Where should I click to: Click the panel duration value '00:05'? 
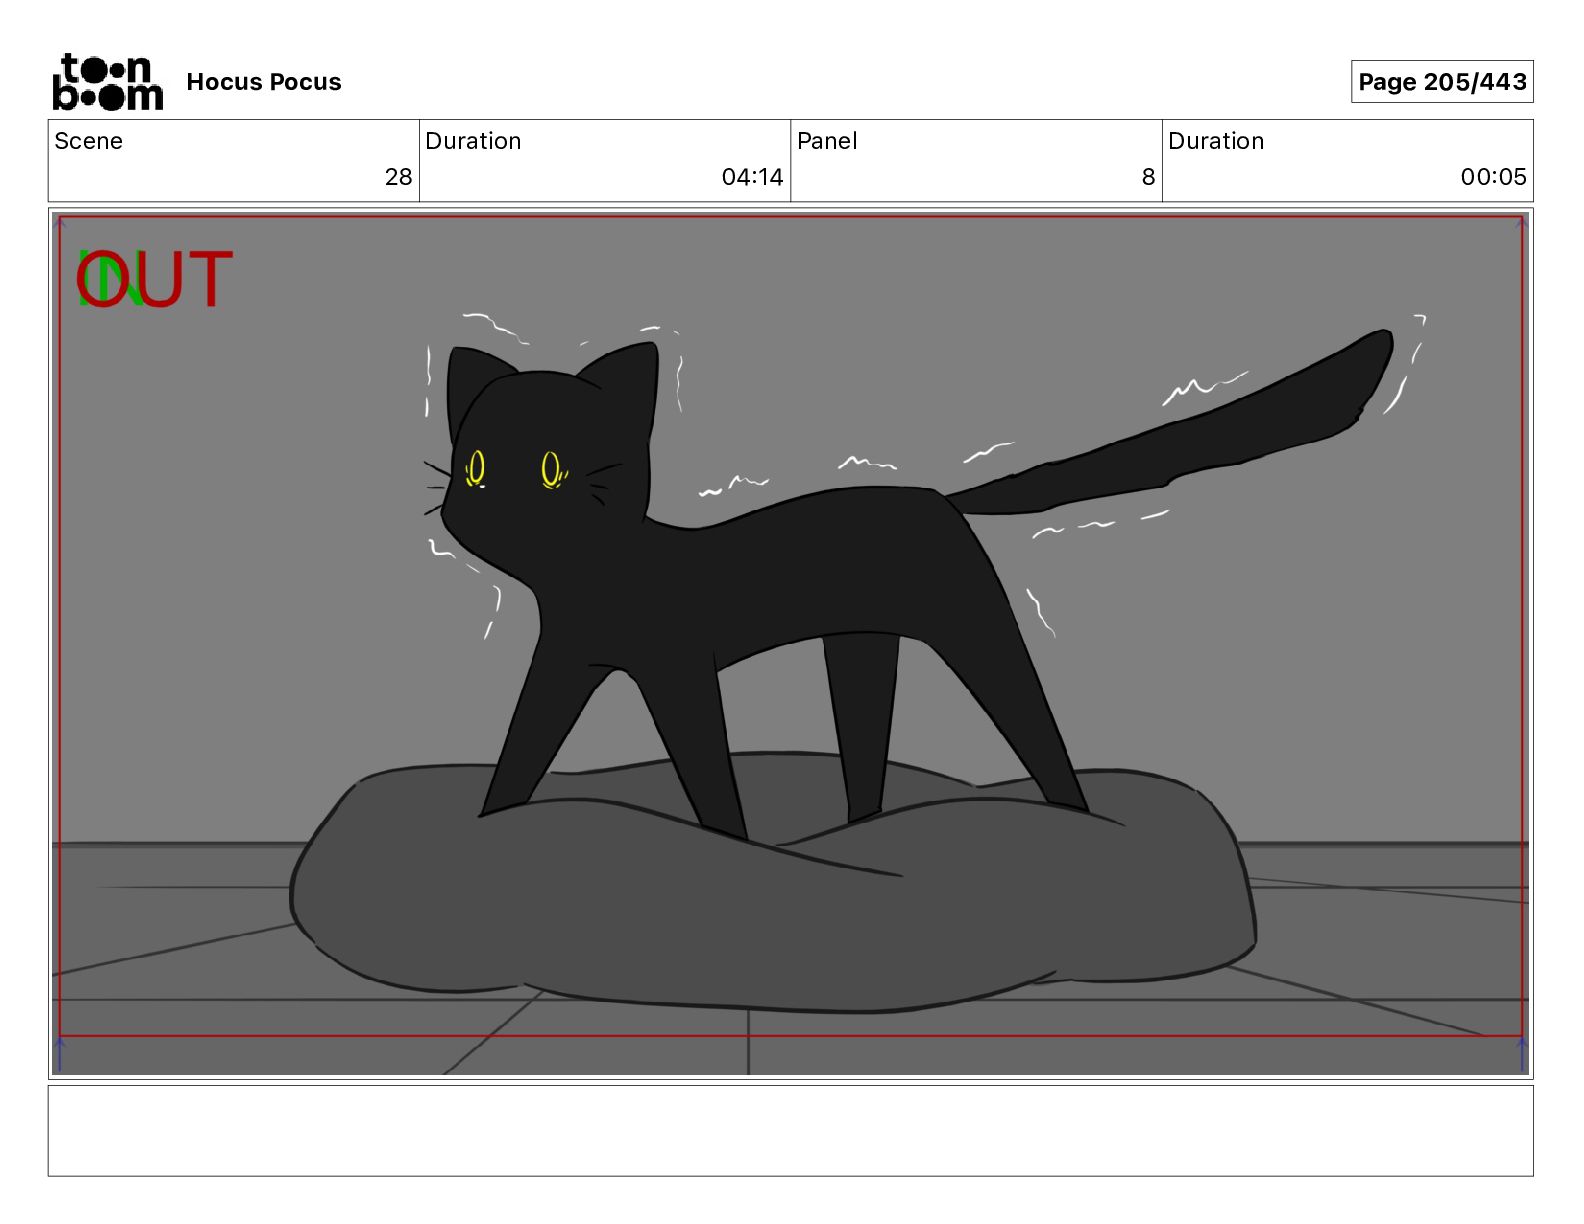coord(1493,177)
